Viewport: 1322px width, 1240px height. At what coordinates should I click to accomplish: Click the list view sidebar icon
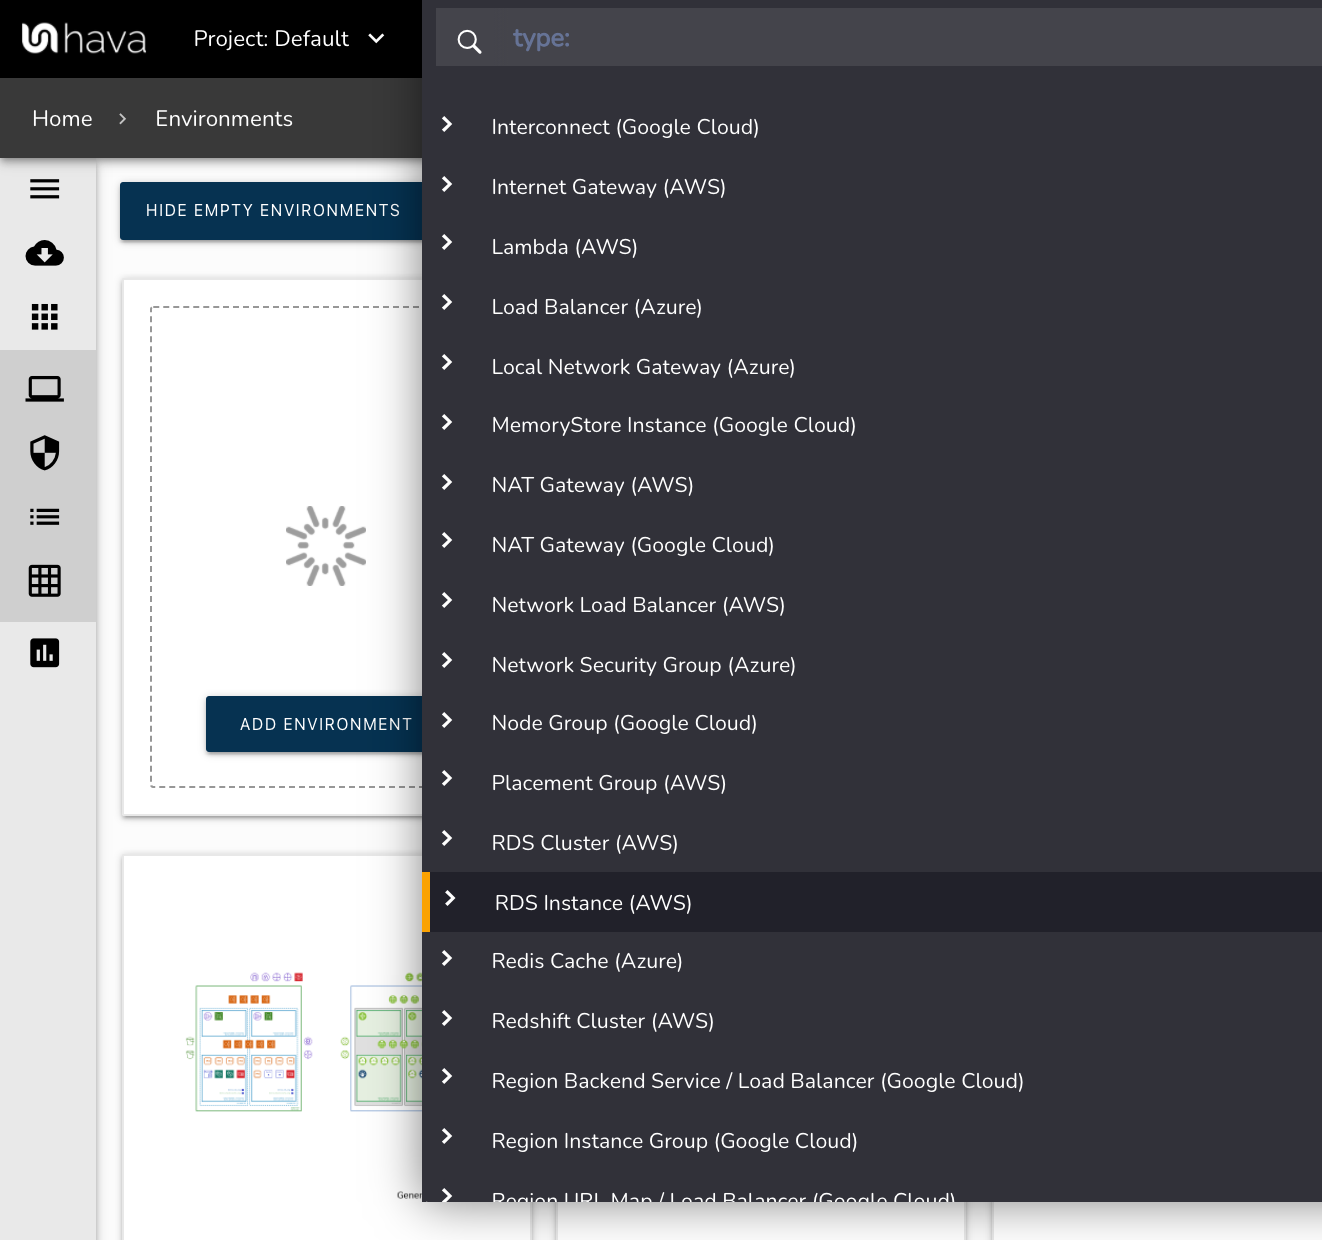click(x=44, y=517)
